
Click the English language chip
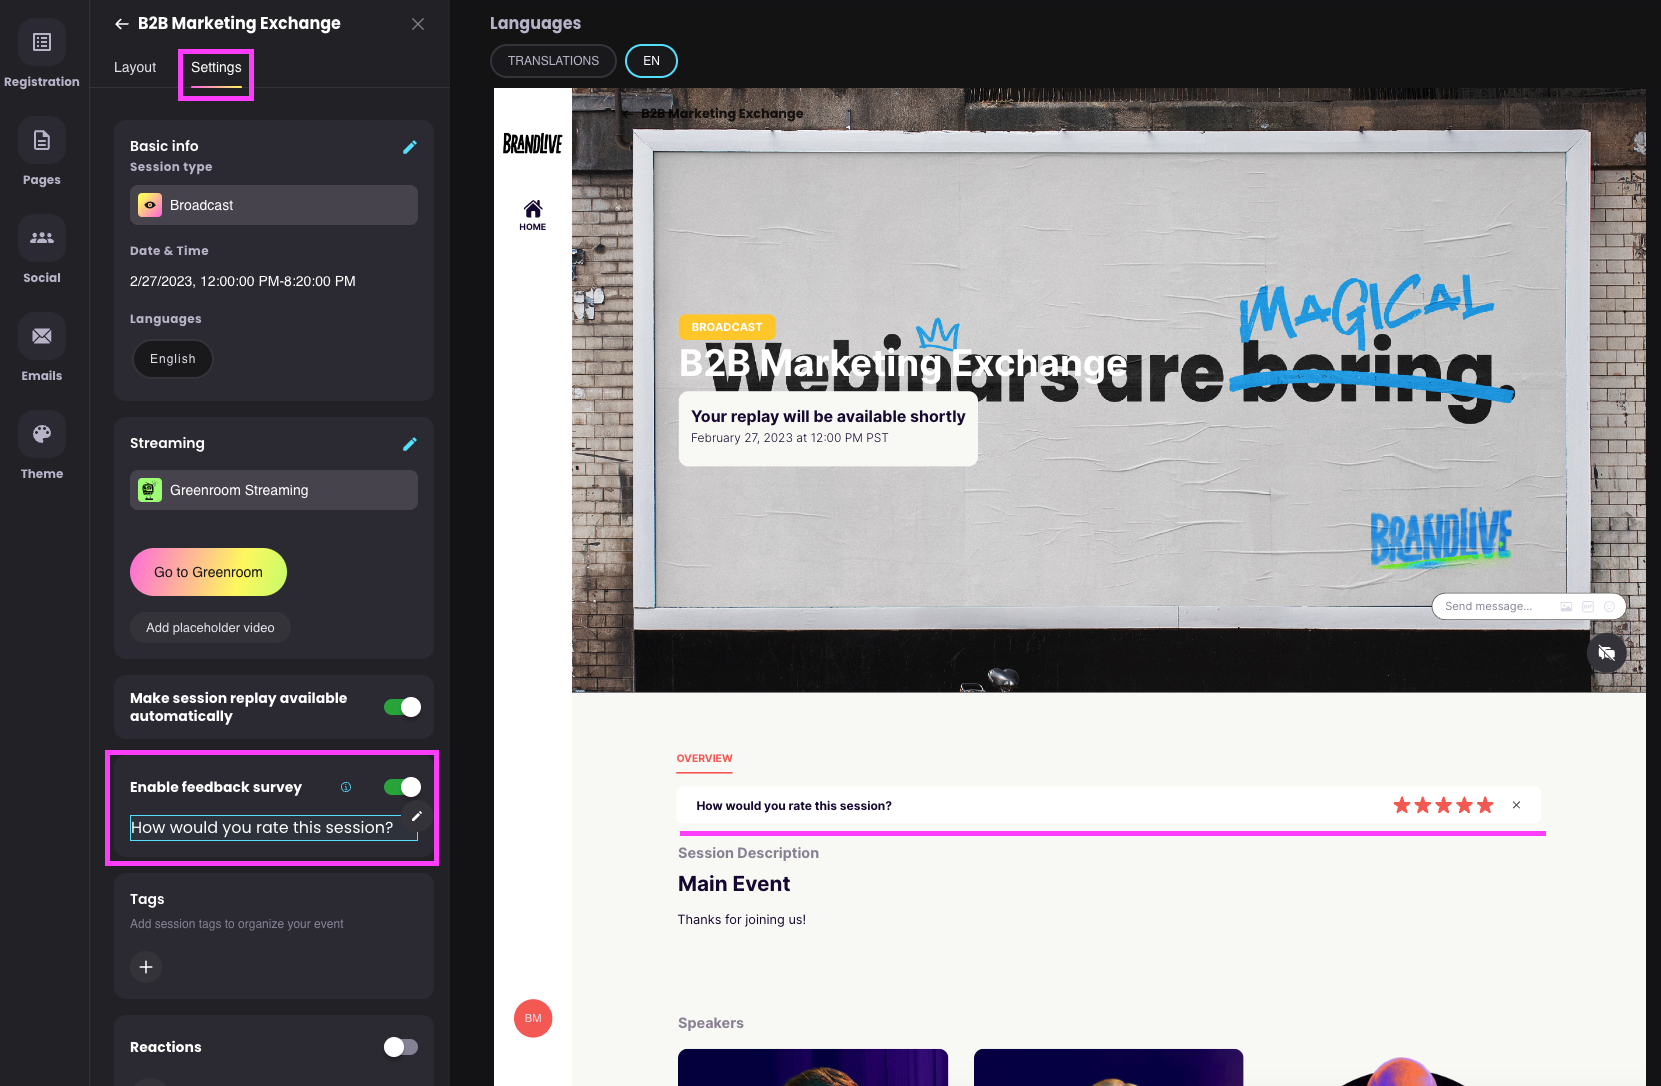coord(173,359)
